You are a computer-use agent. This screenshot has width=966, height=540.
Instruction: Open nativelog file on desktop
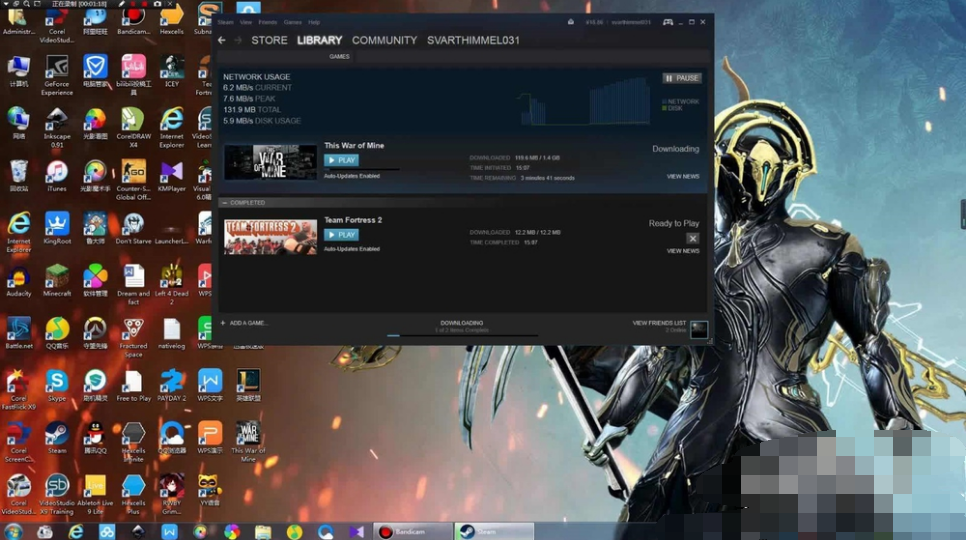[x=171, y=333]
